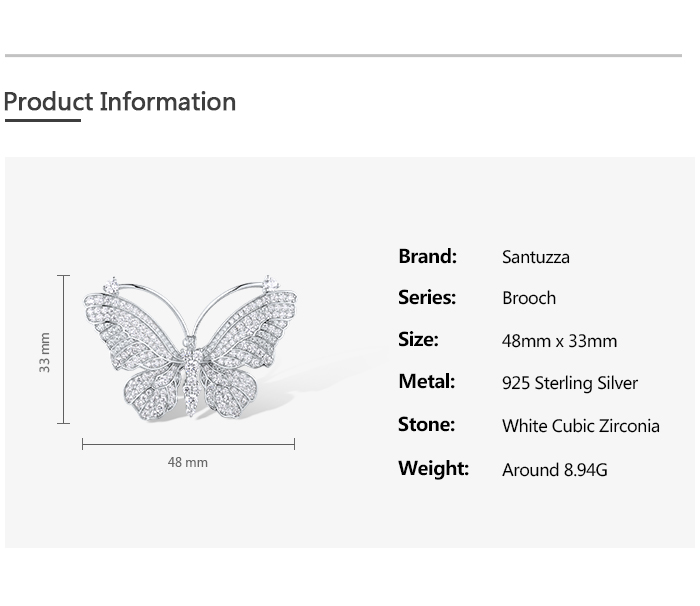The image size is (700, 606).
Task: Click the Series: label
Action: [427, 297]
